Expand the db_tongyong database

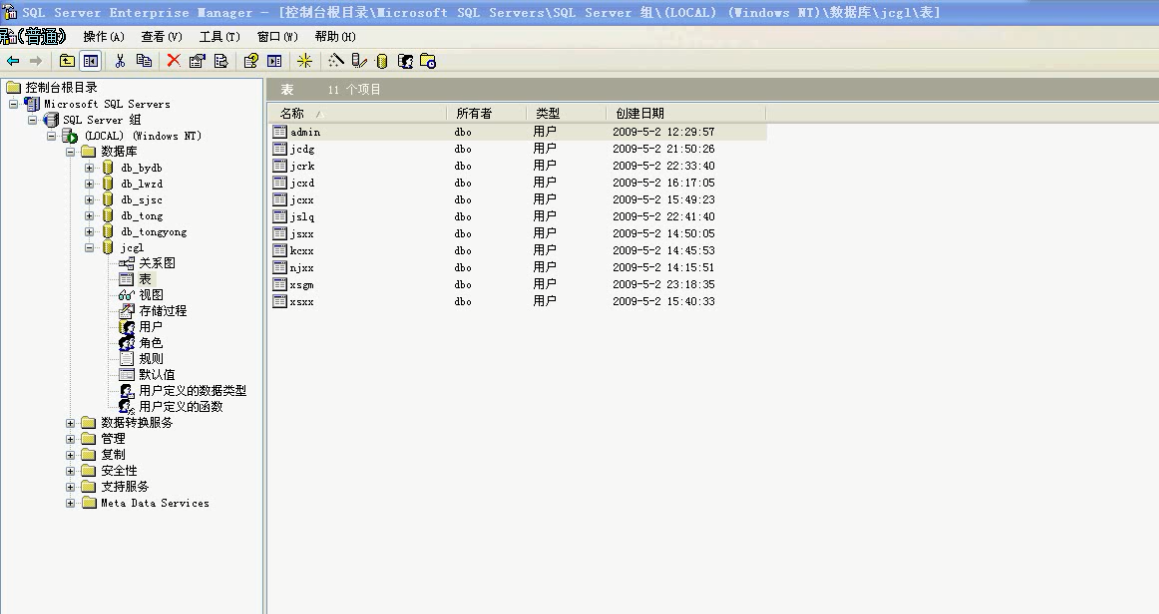89,232
